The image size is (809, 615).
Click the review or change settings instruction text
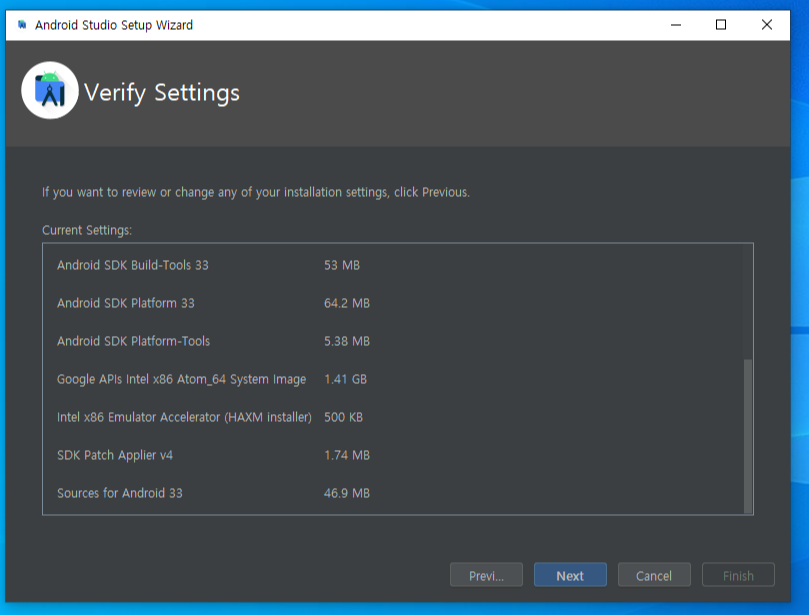point(255,192)
